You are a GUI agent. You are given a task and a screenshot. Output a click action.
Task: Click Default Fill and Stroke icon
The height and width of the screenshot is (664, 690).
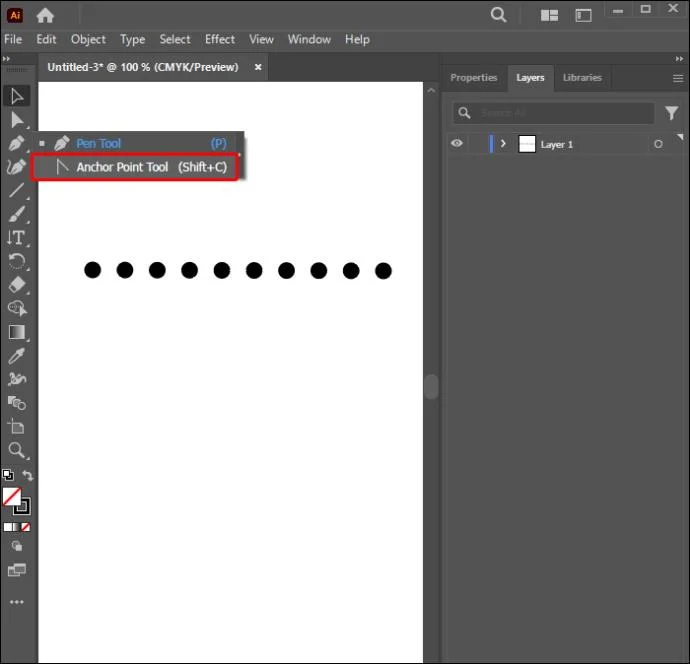[x=8, y=475]
